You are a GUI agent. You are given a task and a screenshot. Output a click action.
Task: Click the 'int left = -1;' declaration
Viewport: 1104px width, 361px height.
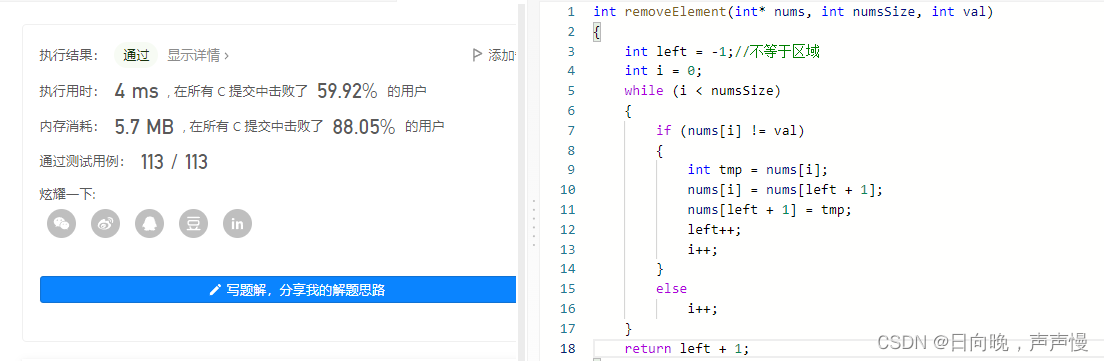(x=679, y=51)
